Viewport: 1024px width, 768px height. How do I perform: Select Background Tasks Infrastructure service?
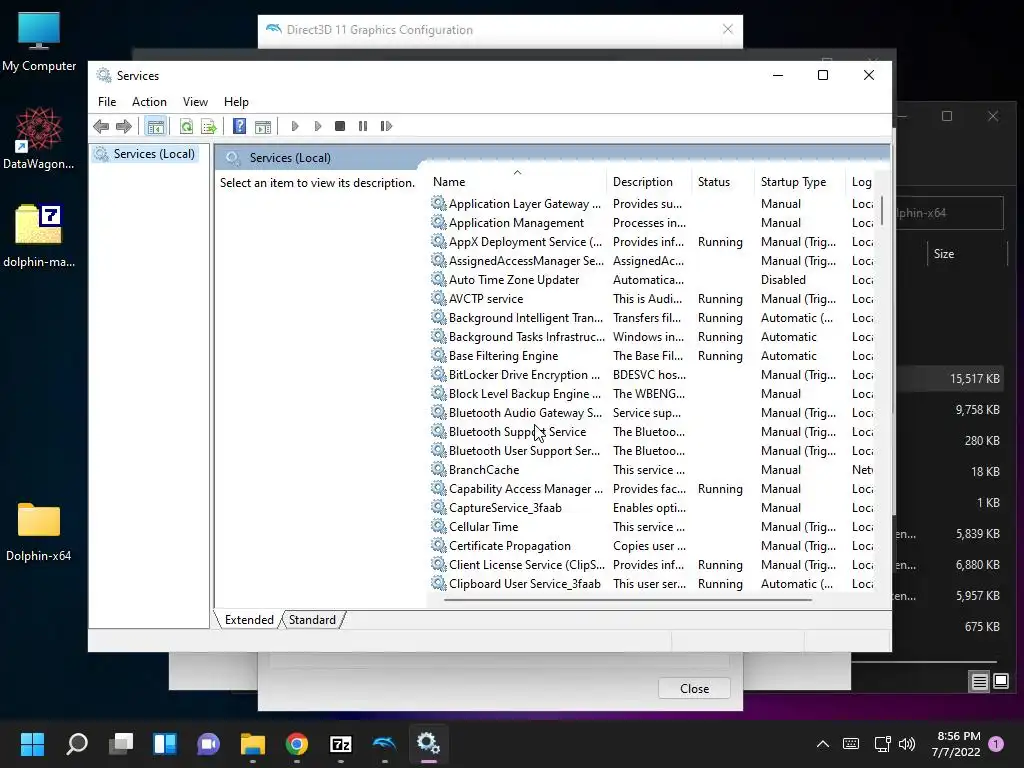coord(651,336)
